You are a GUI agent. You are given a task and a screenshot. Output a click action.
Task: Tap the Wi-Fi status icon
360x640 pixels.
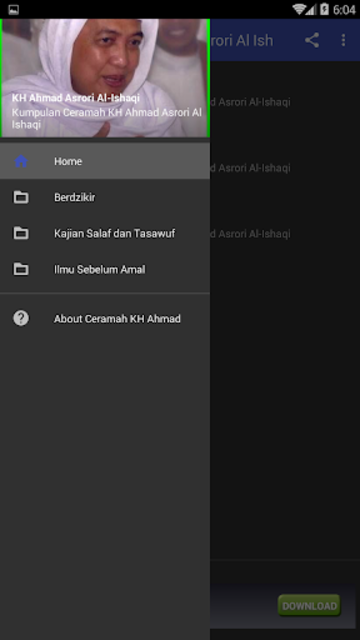pyautogui.click(x=300, y=9)
